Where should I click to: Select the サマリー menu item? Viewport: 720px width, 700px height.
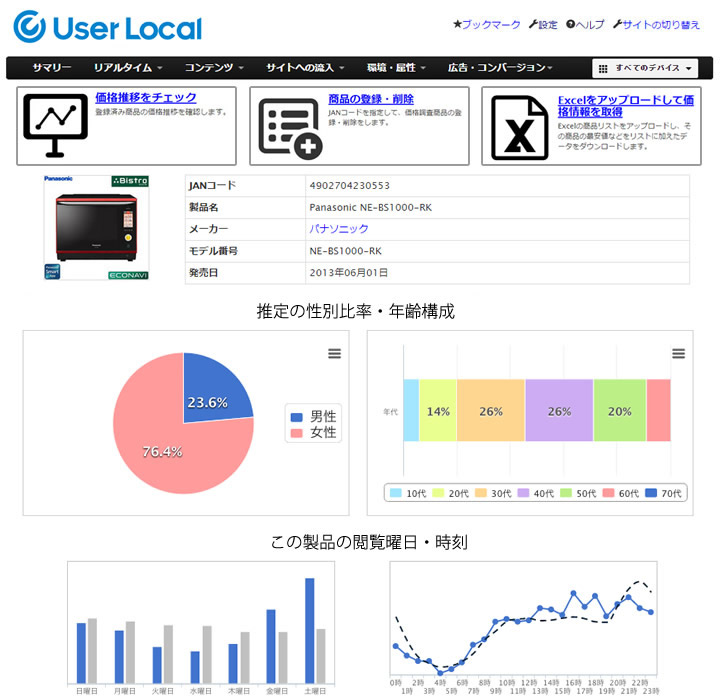[x=52, y=68]
